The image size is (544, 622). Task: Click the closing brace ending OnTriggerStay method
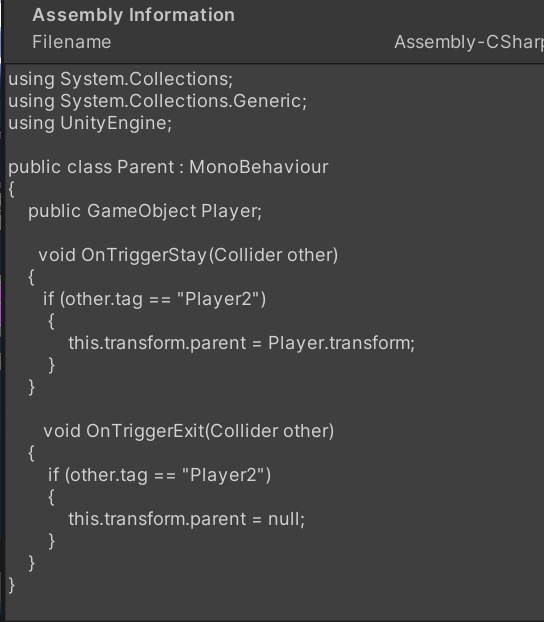tap(32, 387)
